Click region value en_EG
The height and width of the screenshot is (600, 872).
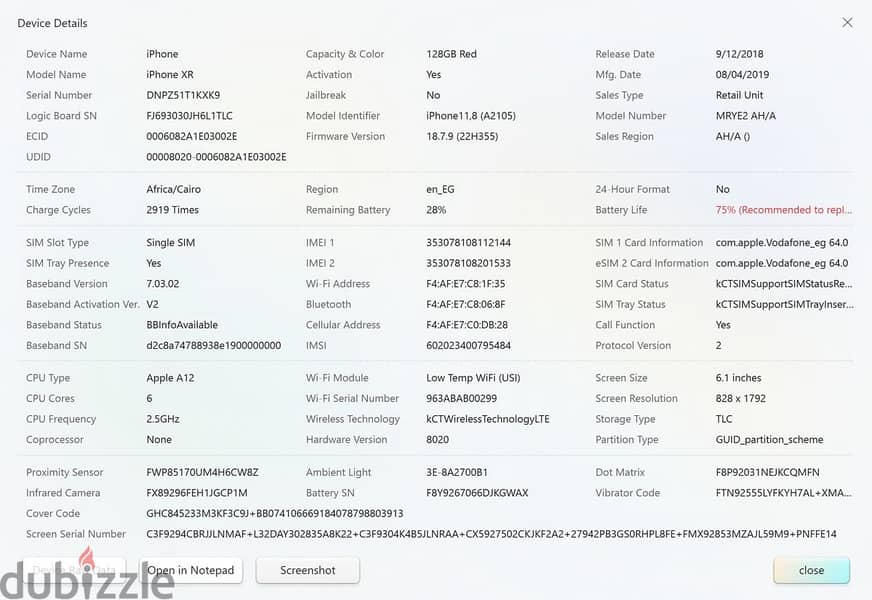440,189
